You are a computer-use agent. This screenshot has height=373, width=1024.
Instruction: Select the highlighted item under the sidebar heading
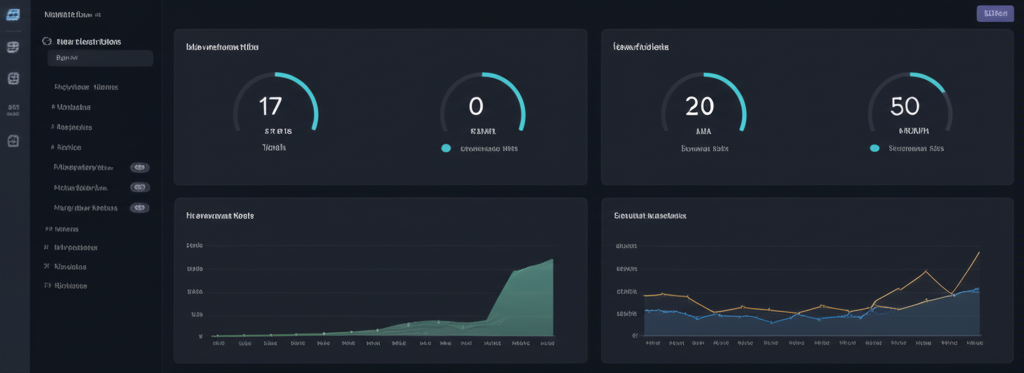pyautogui.click(x=100, y=58)
